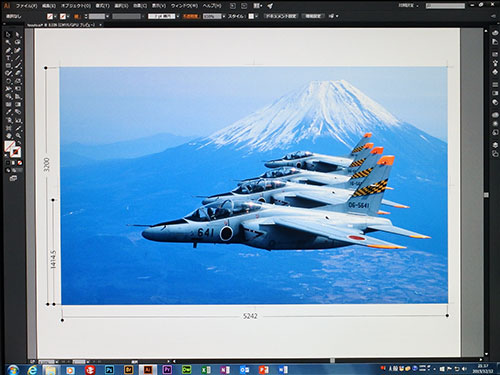Image resolution: width=500 pixels, height=375 pixels.
Task: Select the Symbol Sprayer tool
Action: tap(8, 120)
